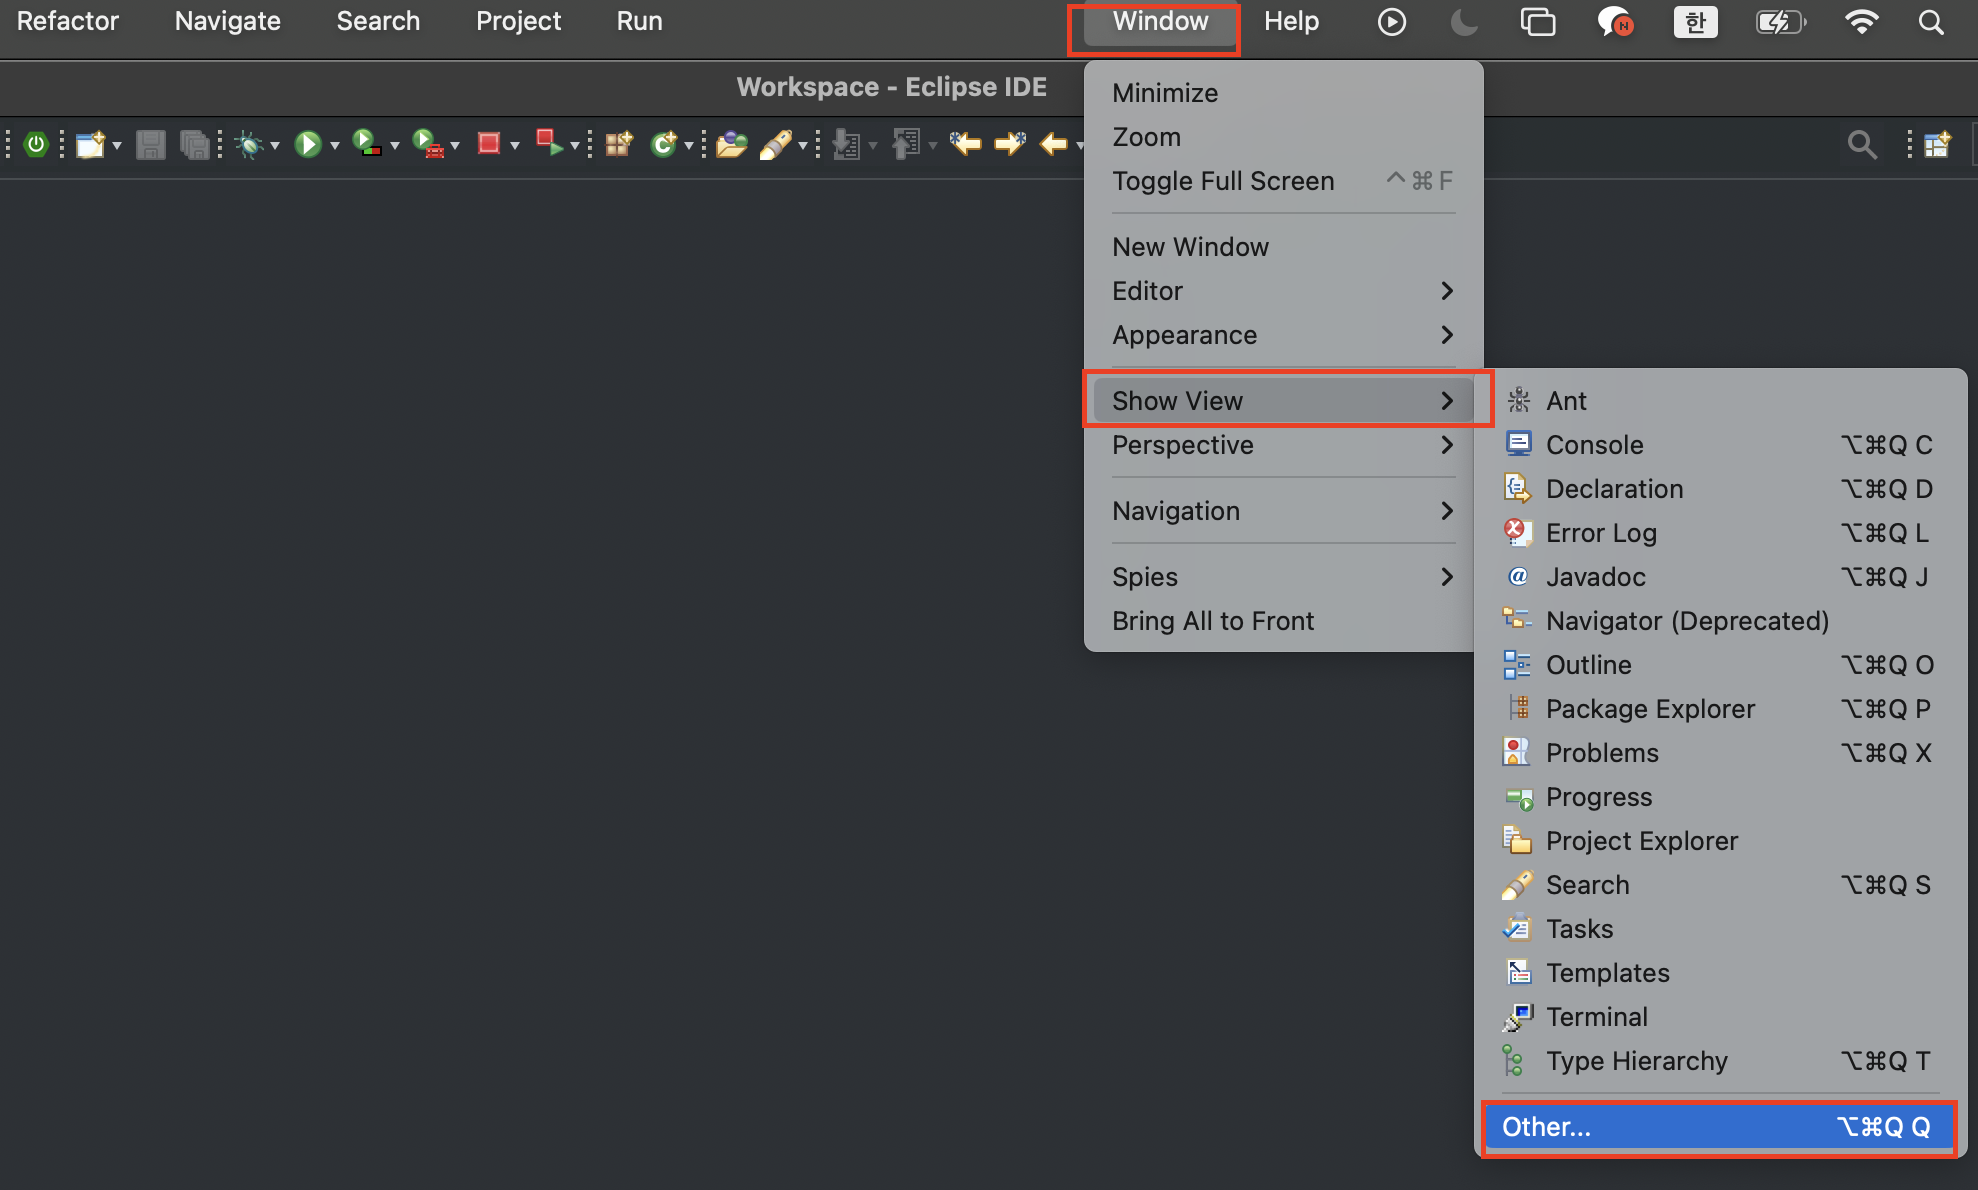Click the green Spring Boot dashboard icon

[x=36, y=145]
